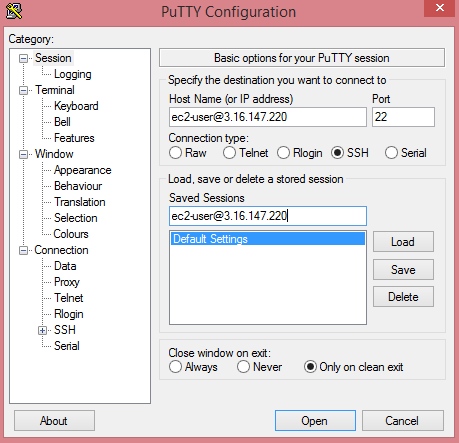Click the Host Name input field

point(268,117)
